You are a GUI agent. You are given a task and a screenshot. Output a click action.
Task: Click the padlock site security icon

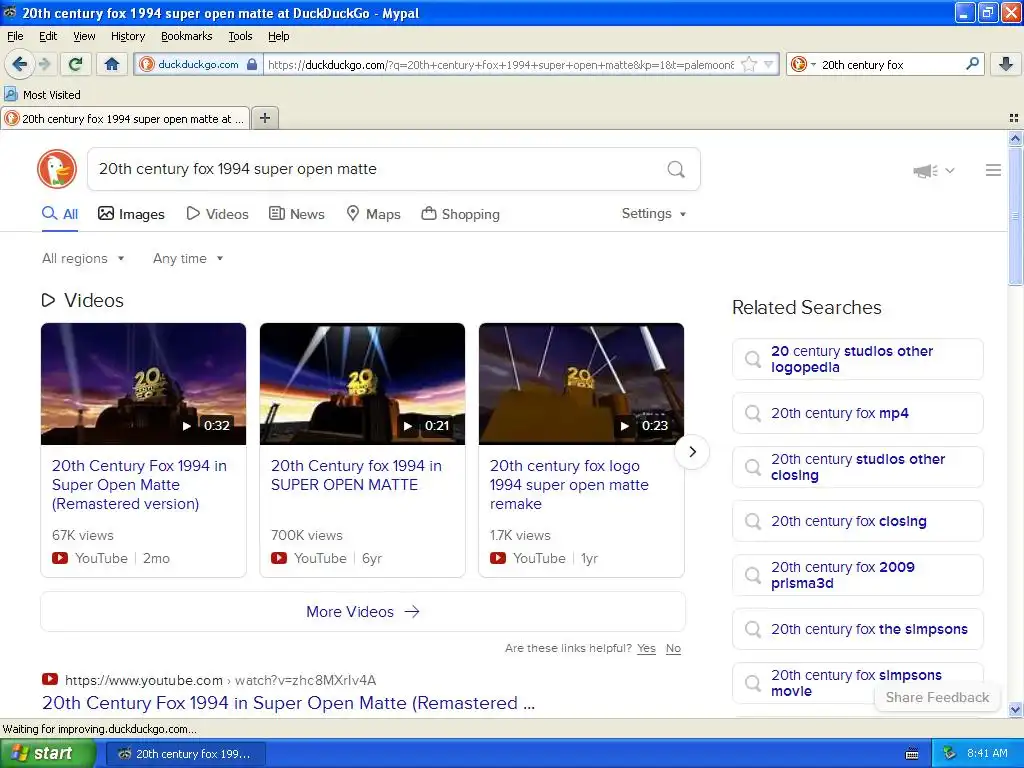pyautogui.click(x=251, y=64)
